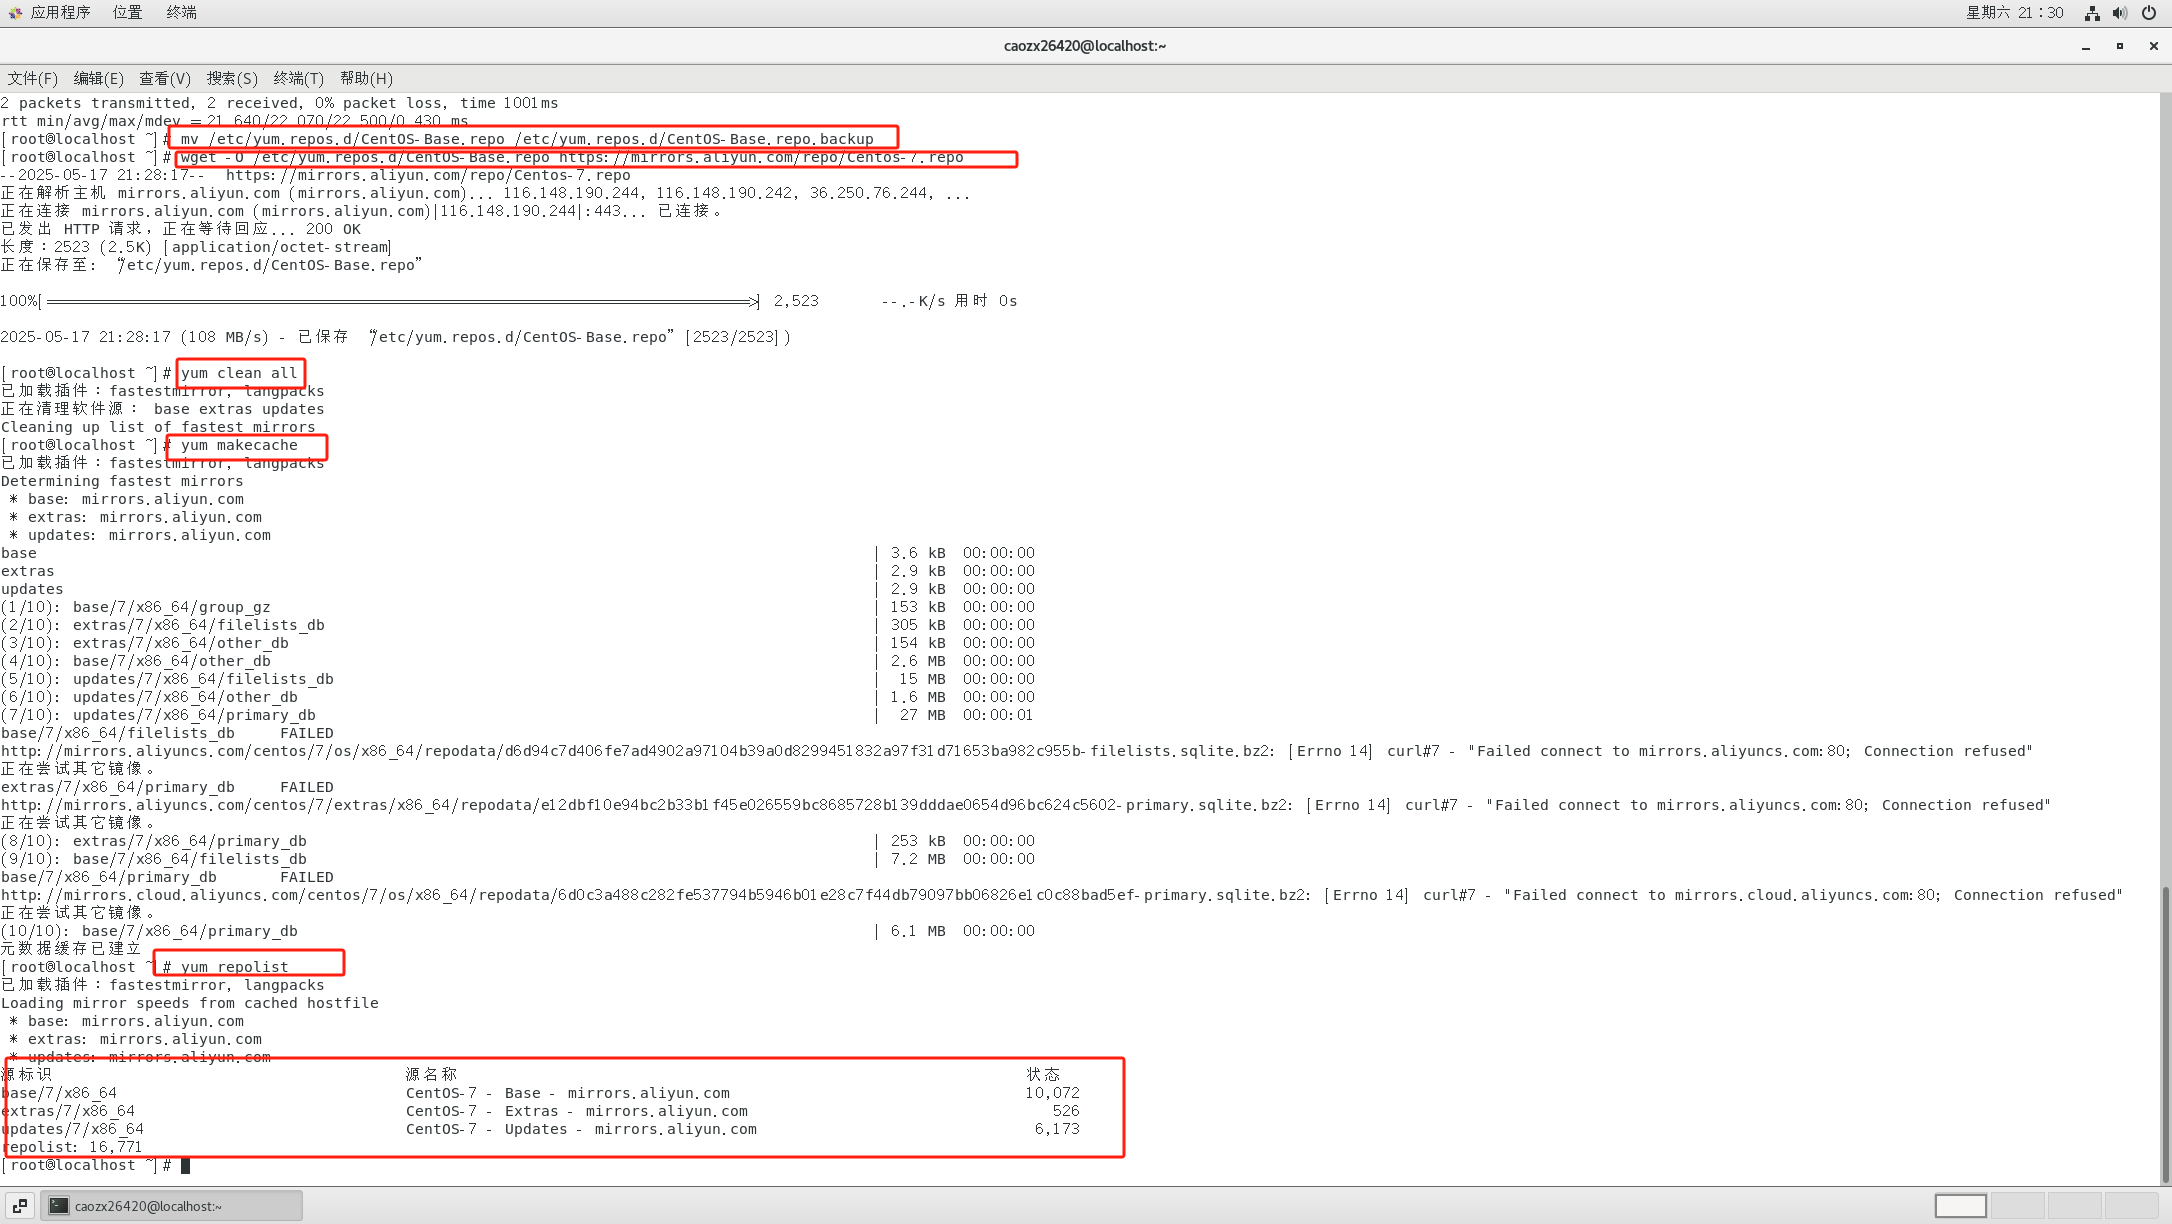
Task: Open the 应用程序 applications menu
Action: 58,12
